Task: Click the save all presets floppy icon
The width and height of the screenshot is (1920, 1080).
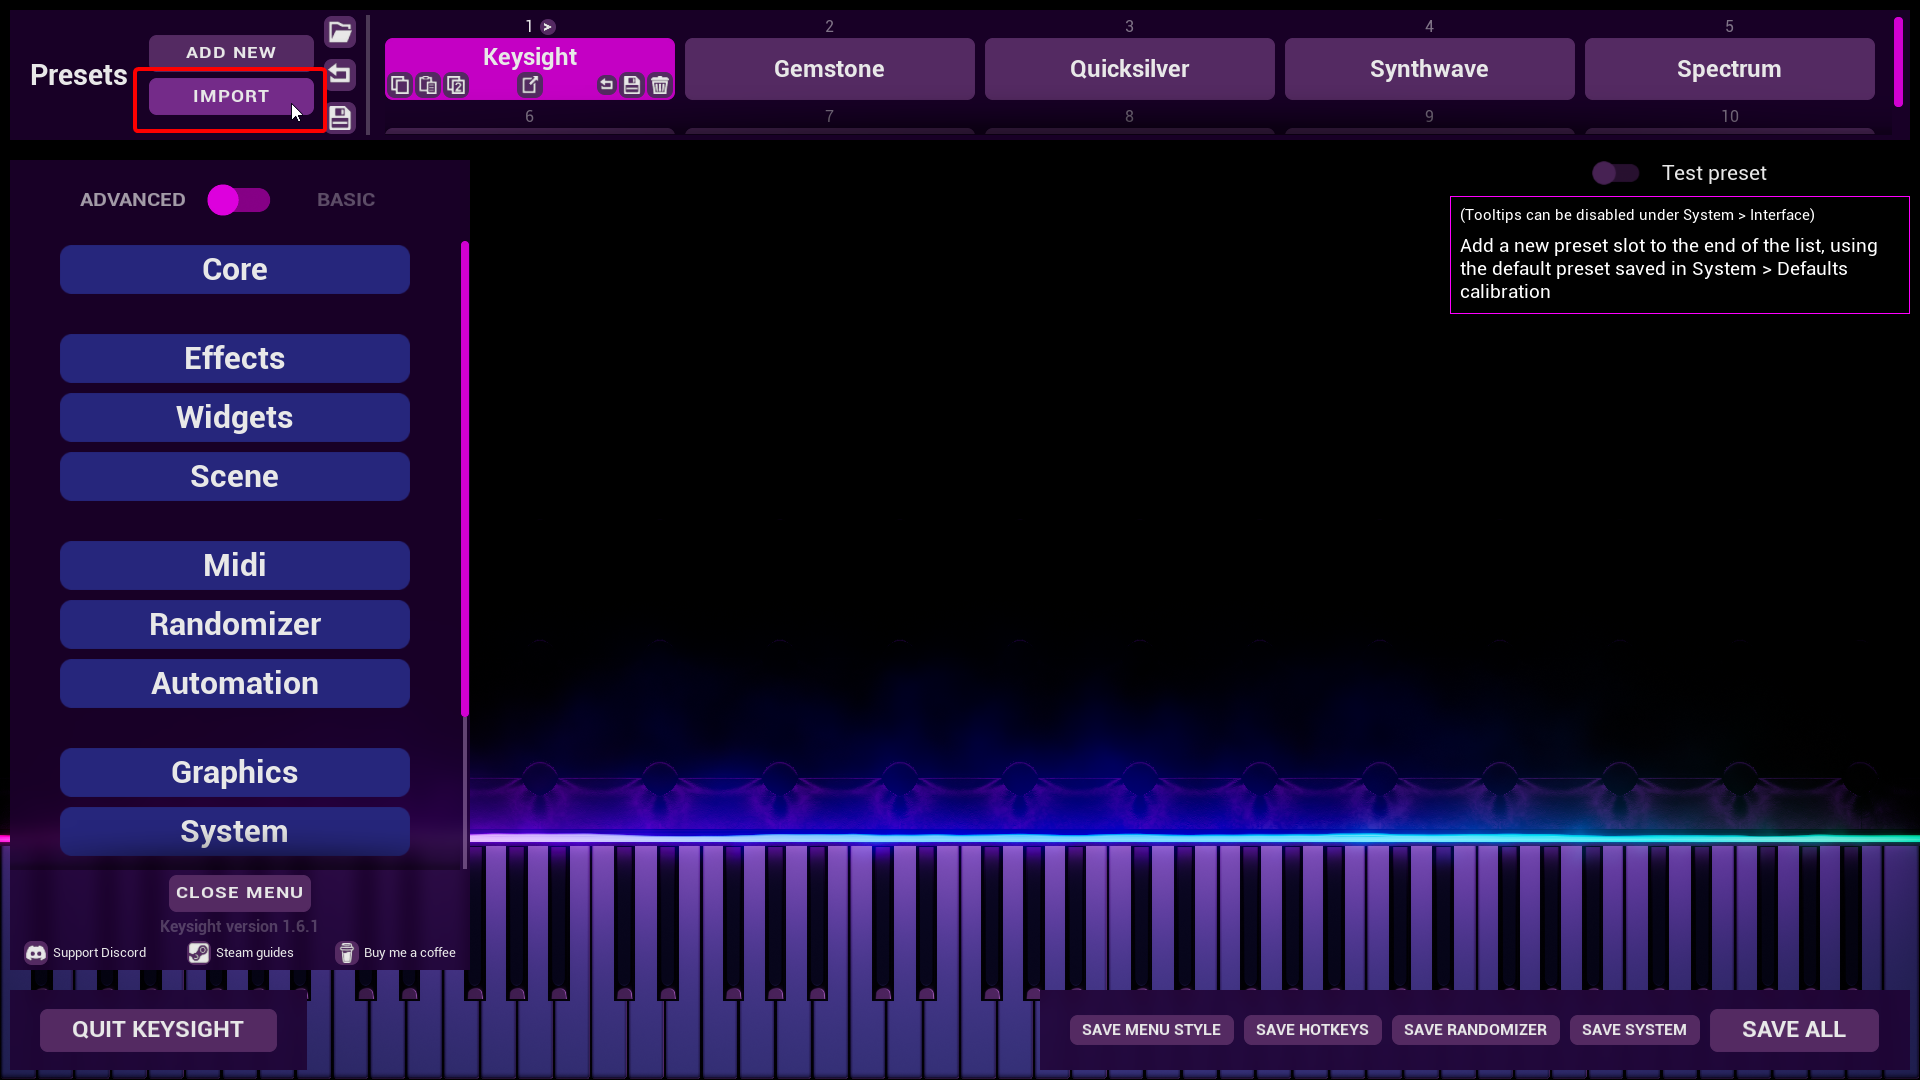Action: point(340,118)
